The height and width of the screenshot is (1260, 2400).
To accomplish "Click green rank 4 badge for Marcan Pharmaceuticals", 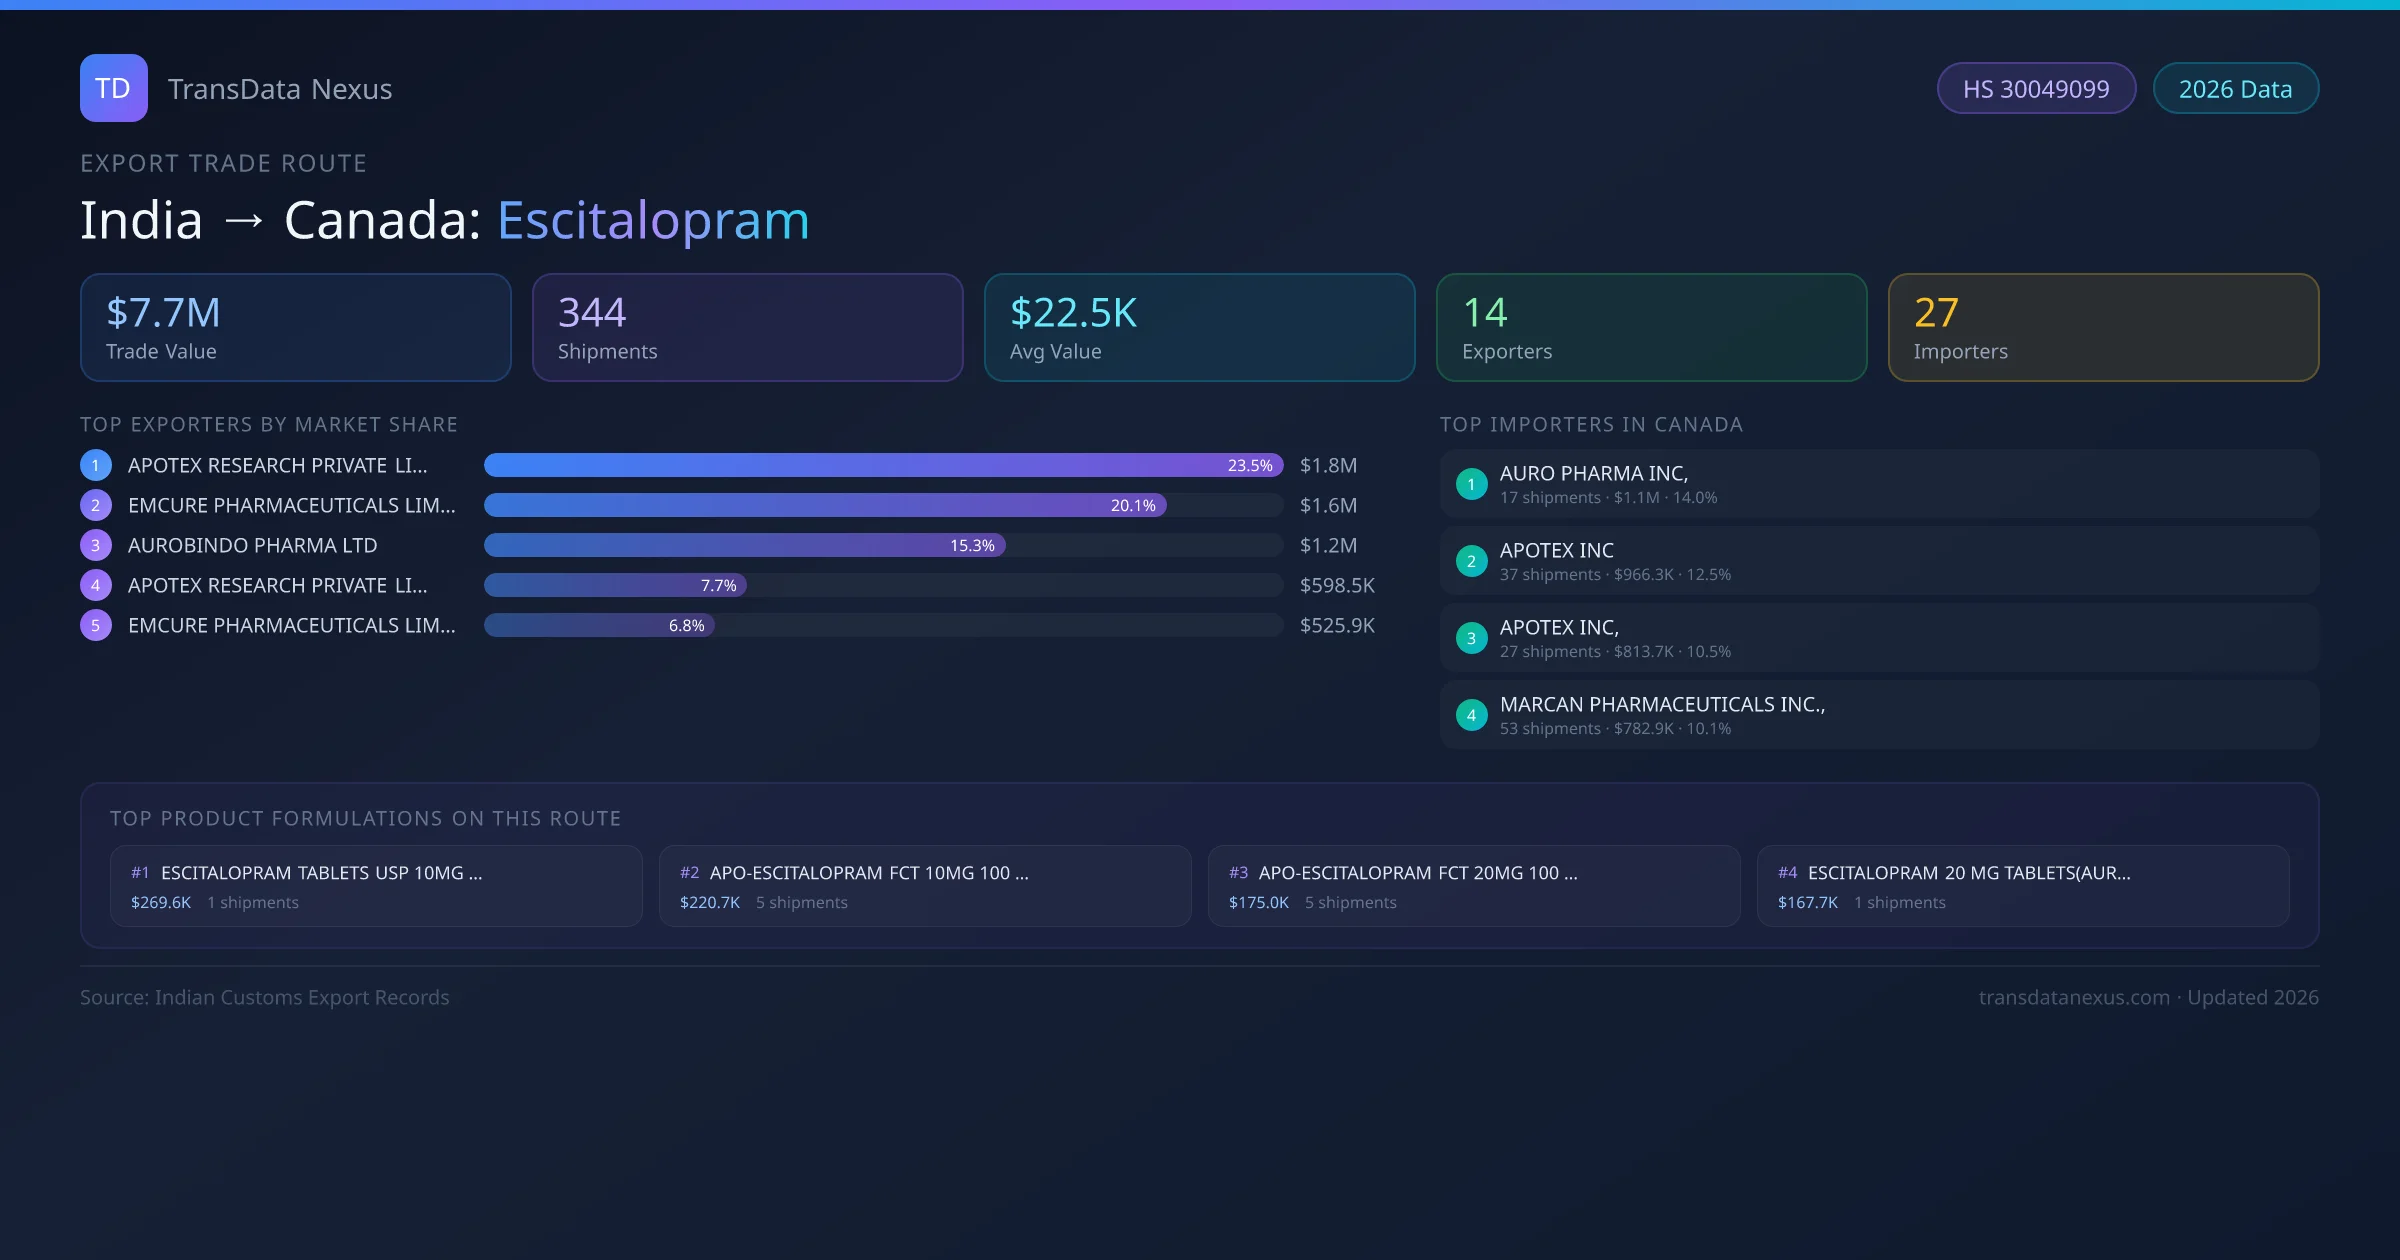I will coord(1471,715).
